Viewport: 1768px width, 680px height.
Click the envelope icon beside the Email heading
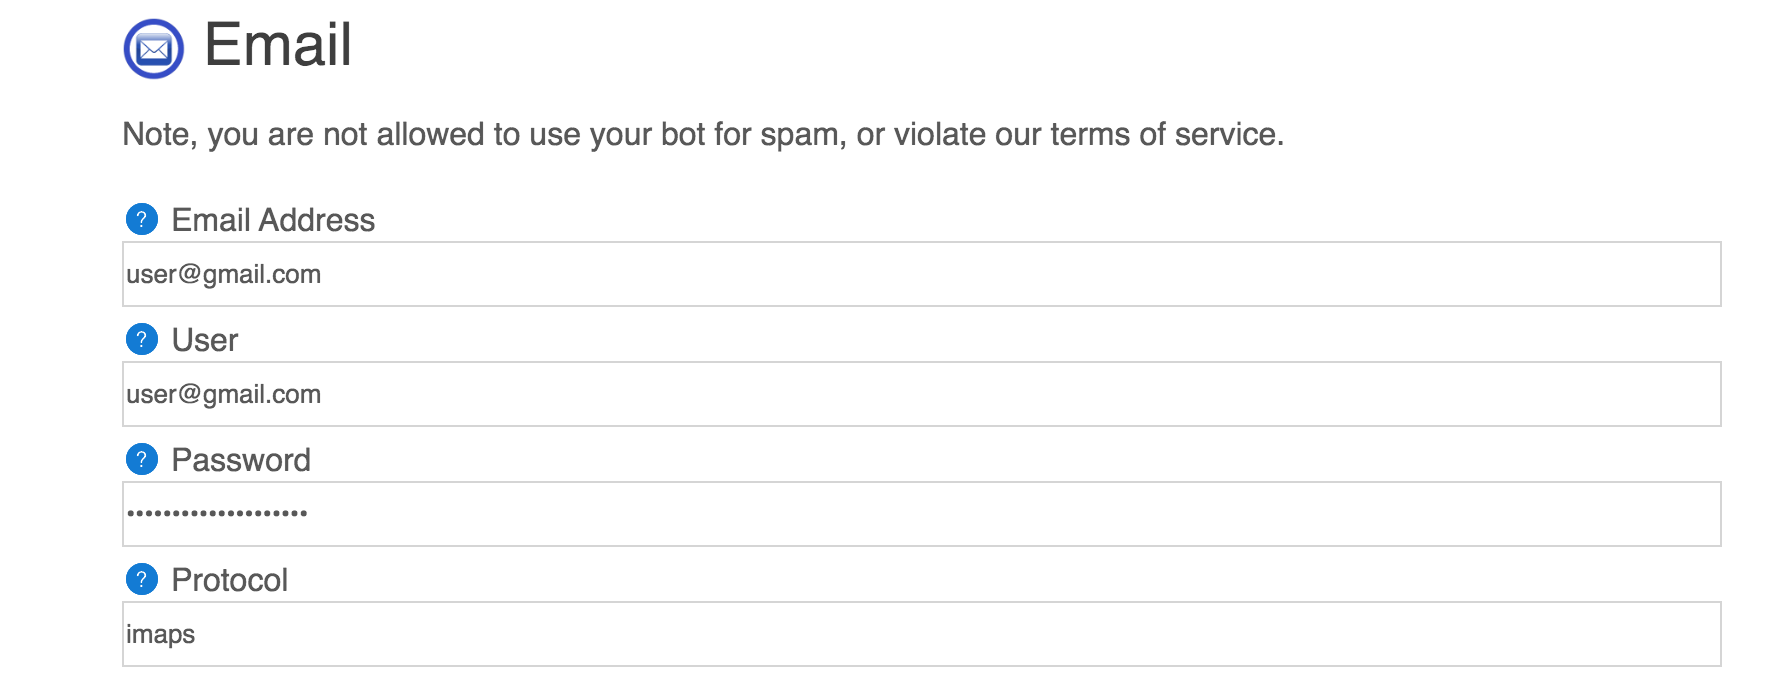[153, 48]
